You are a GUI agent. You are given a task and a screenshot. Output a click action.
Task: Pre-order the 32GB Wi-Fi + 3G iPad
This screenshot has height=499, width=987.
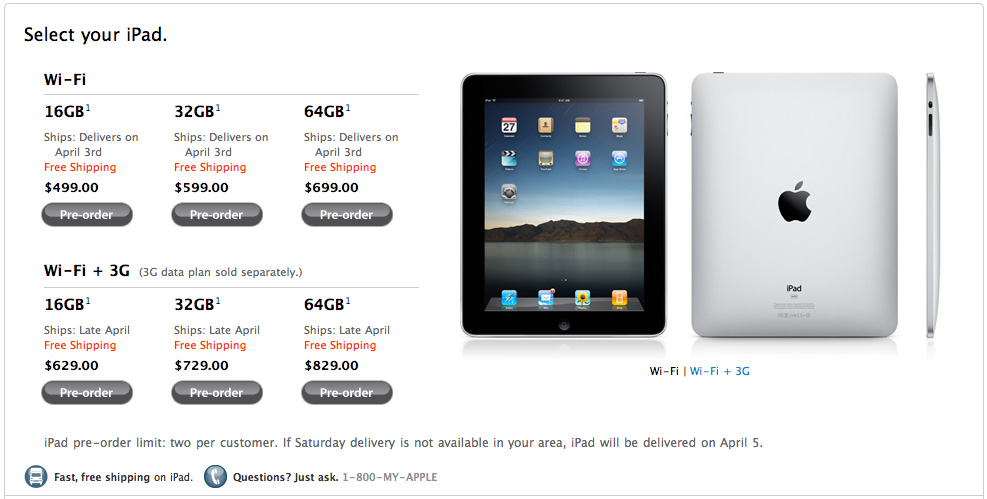(x=217, y=393)
